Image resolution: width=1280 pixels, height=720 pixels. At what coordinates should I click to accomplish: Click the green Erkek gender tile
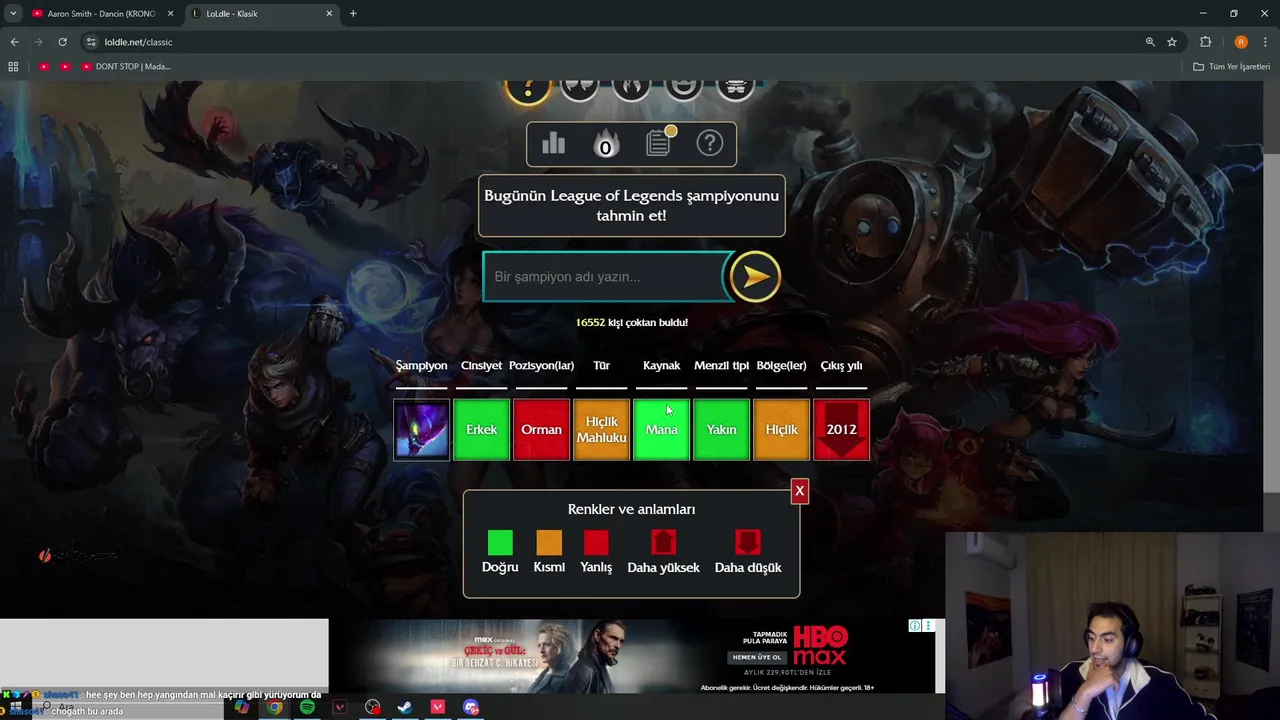point(481,429)
